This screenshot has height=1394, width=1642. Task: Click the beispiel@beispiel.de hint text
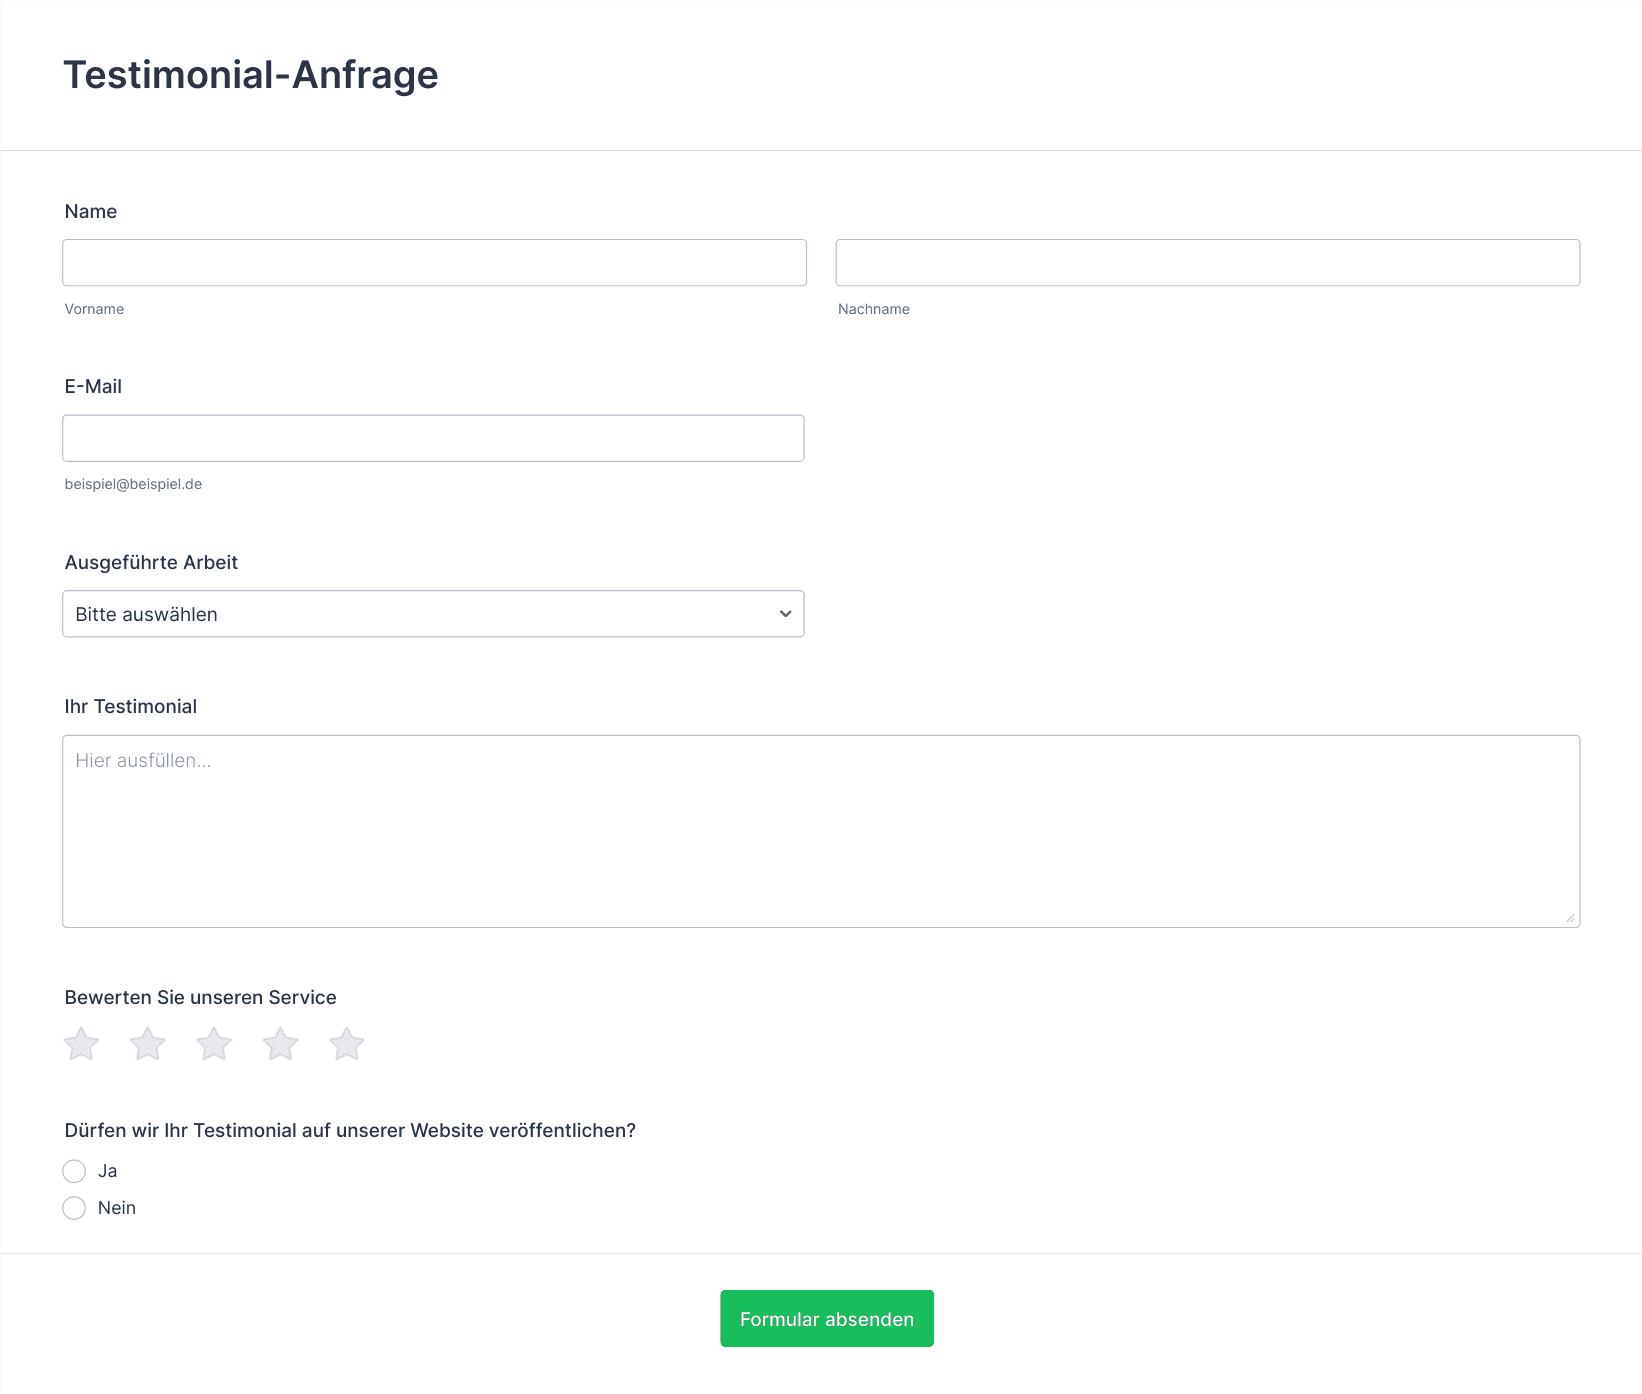point(133,484)
